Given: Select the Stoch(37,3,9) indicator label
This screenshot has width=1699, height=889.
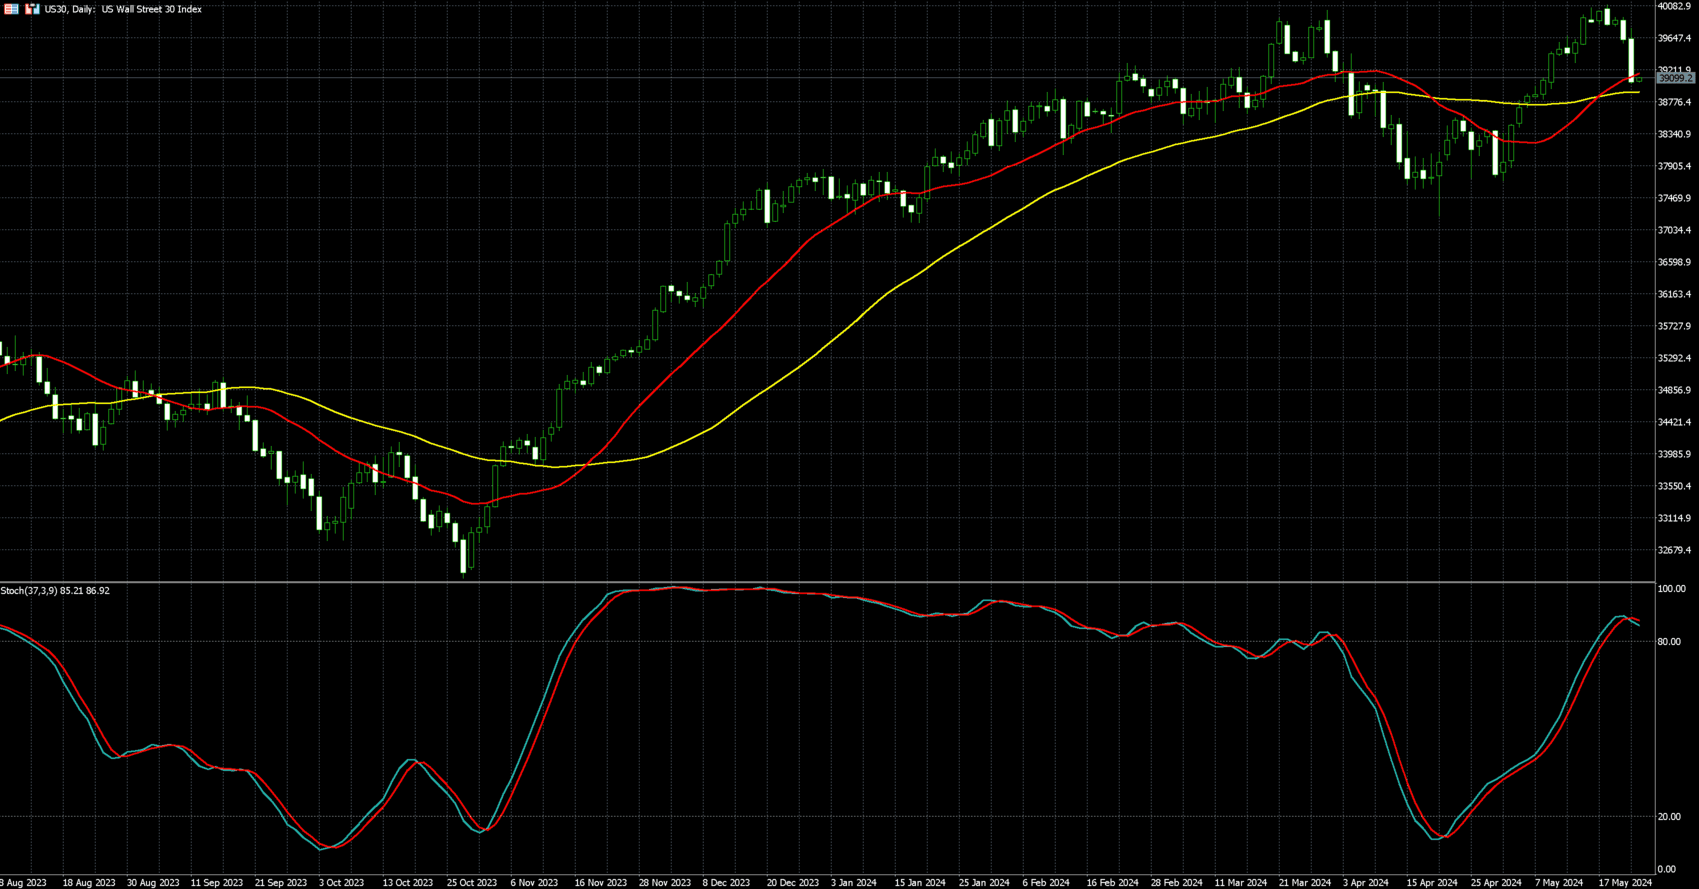Looking at the screenshot, I should (55, 591).
